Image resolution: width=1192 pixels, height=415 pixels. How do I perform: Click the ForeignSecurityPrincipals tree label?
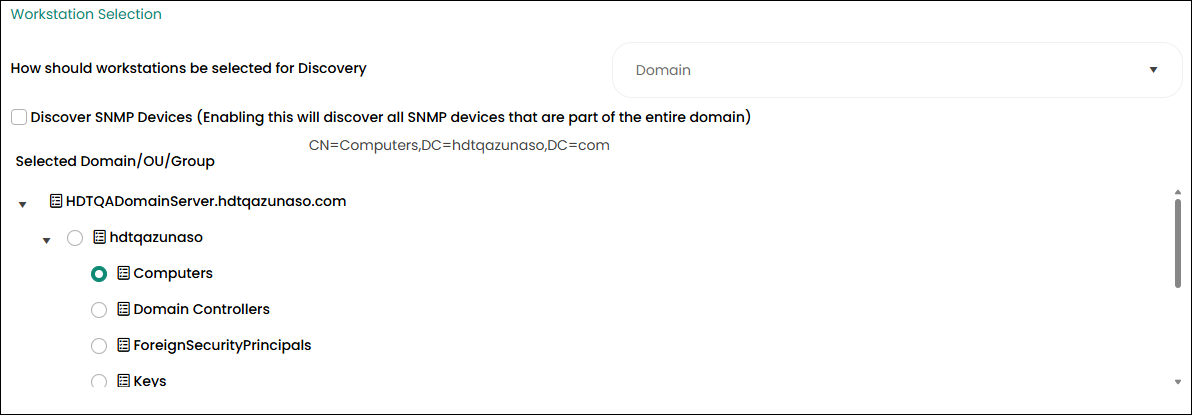tap(222, 345)
